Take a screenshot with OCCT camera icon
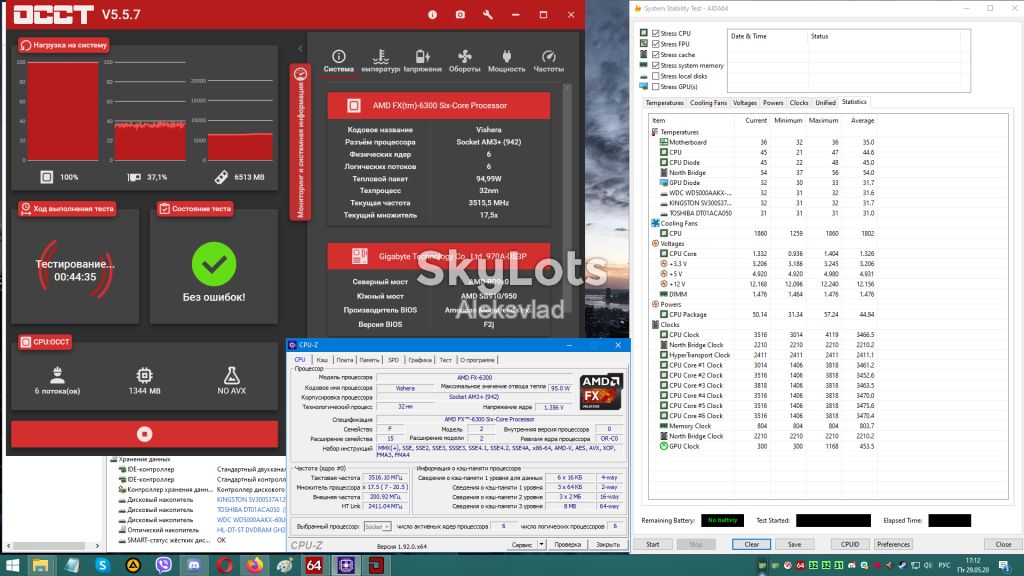 [x=460, y=14]
